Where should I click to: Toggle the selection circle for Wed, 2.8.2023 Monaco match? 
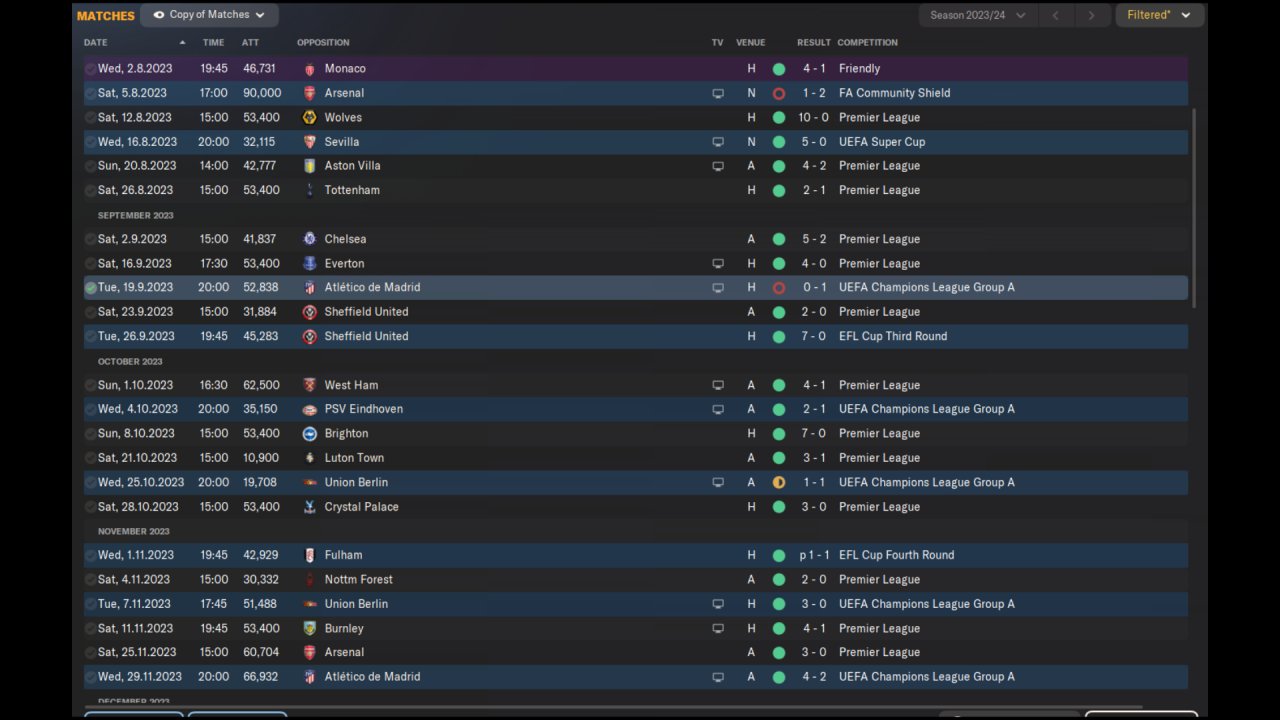coord(90,69)
